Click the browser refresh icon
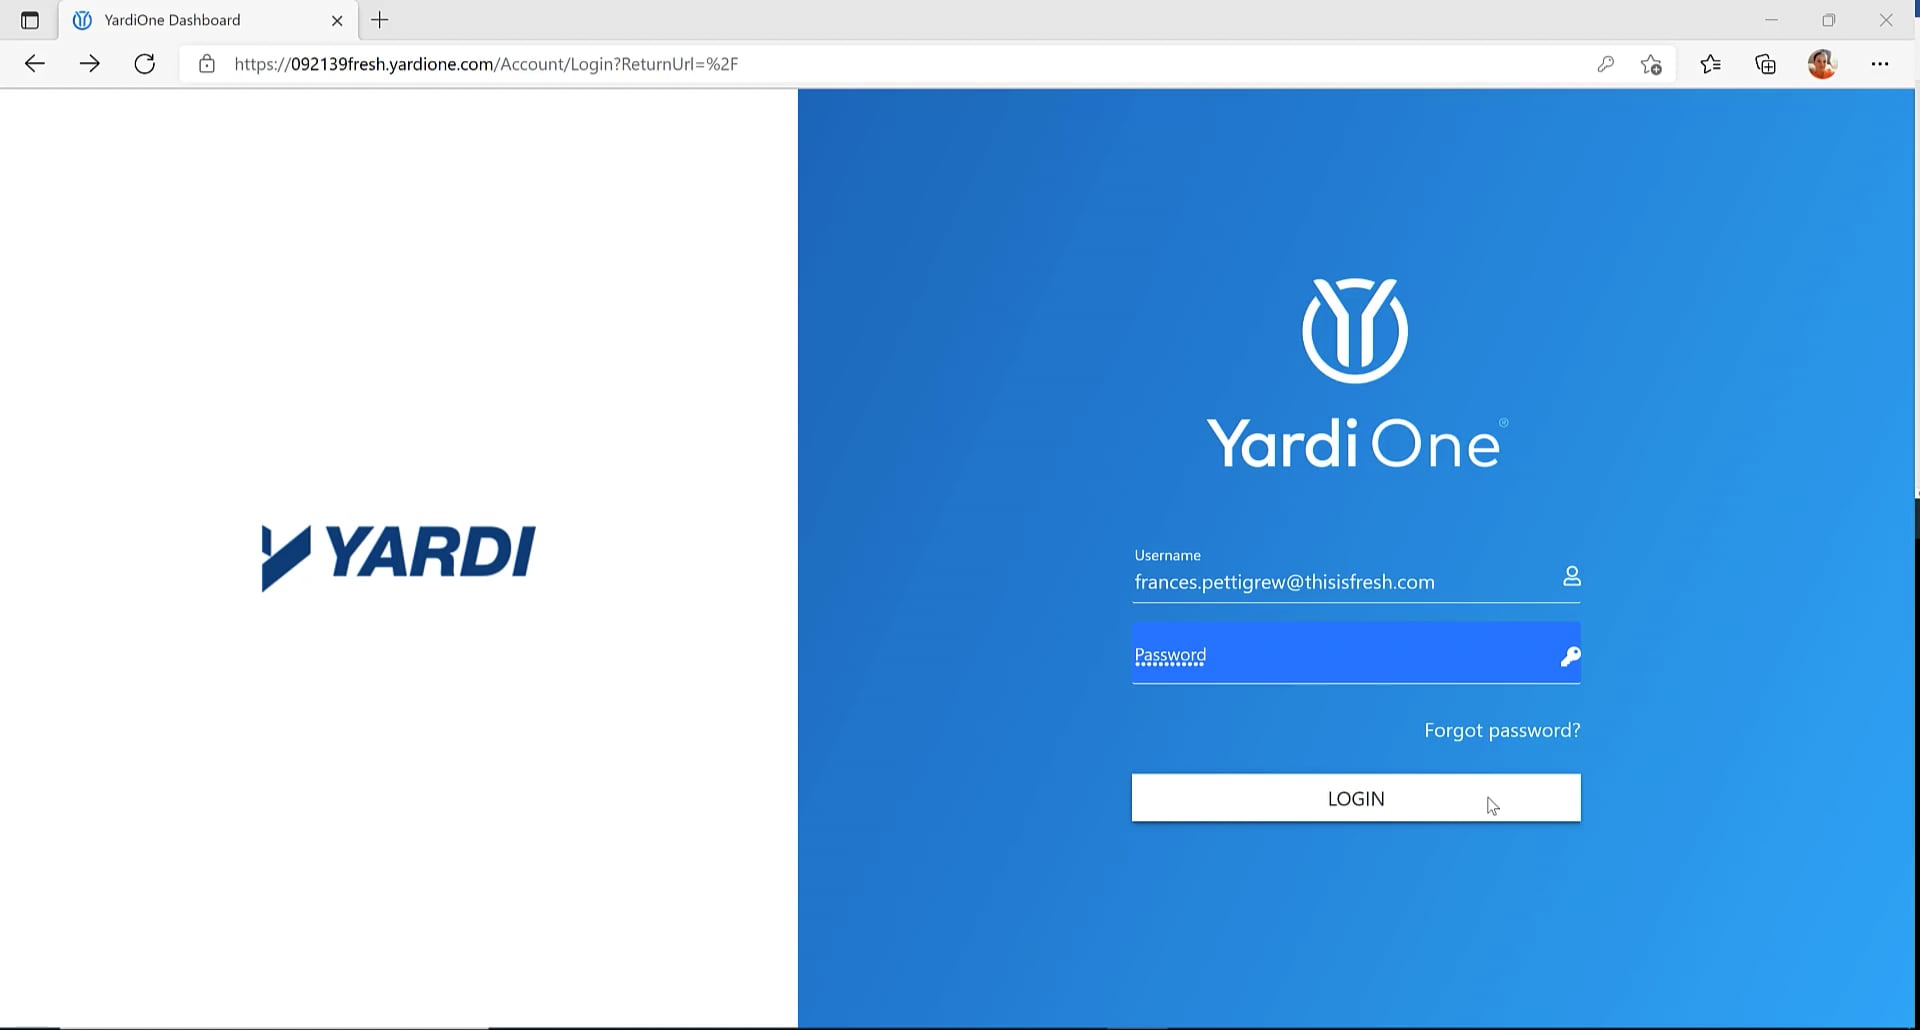This screenshot has height=1030, width=1920. click(145, 63)
